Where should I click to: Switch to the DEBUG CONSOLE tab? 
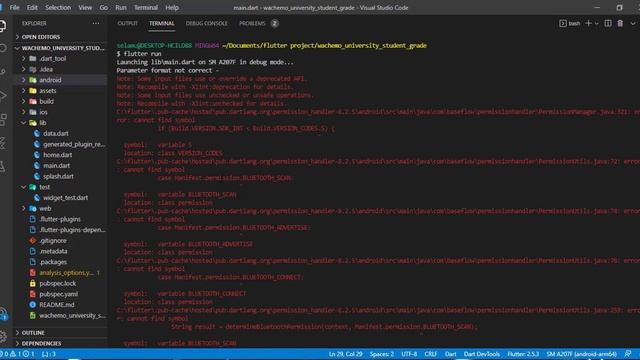pos(207,23)
